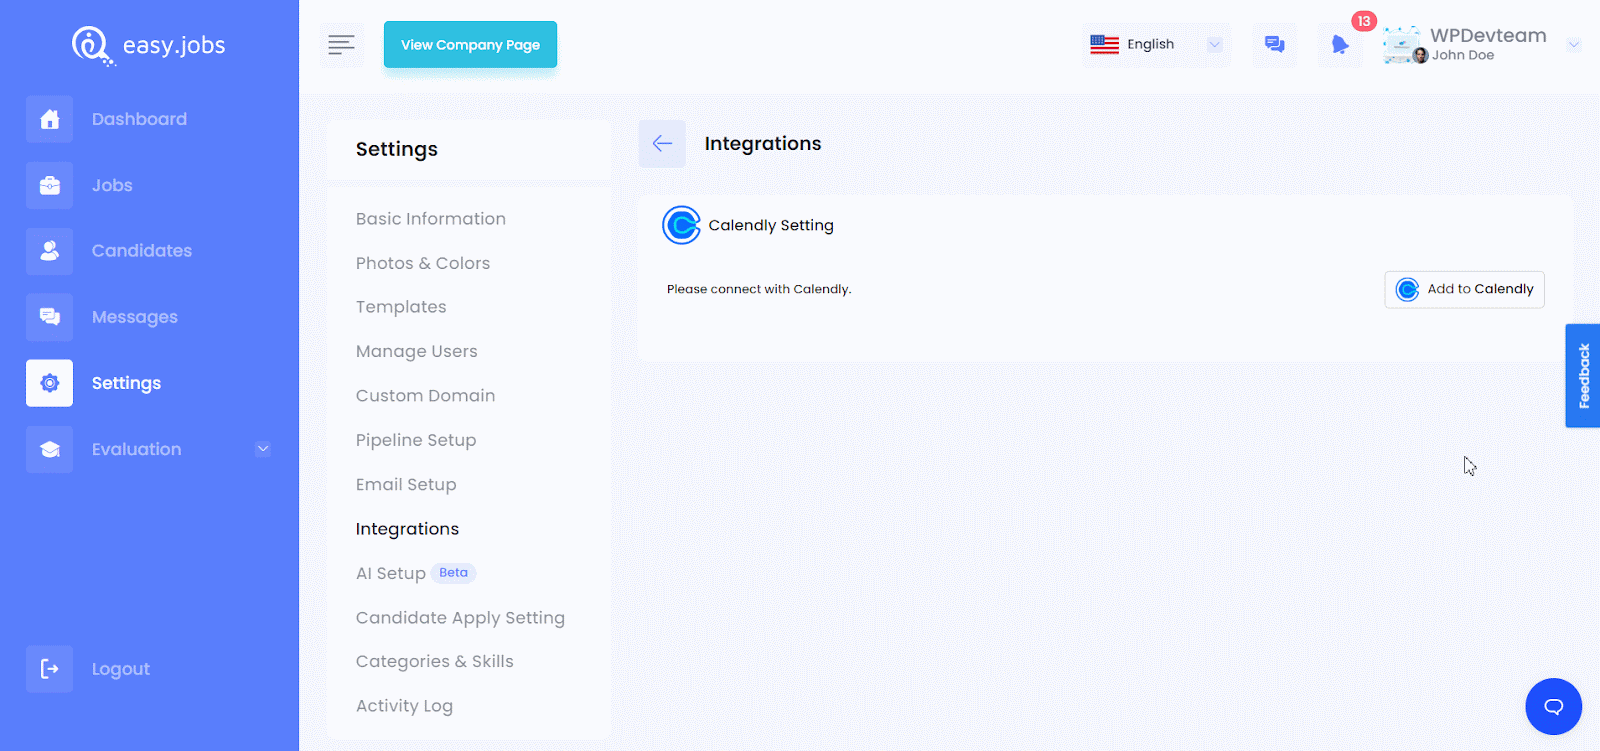Expand the WPDevteam account dropdown arrow
Screen dimensions: 1600x751
pyautogui.click(x=1573, y=45)
